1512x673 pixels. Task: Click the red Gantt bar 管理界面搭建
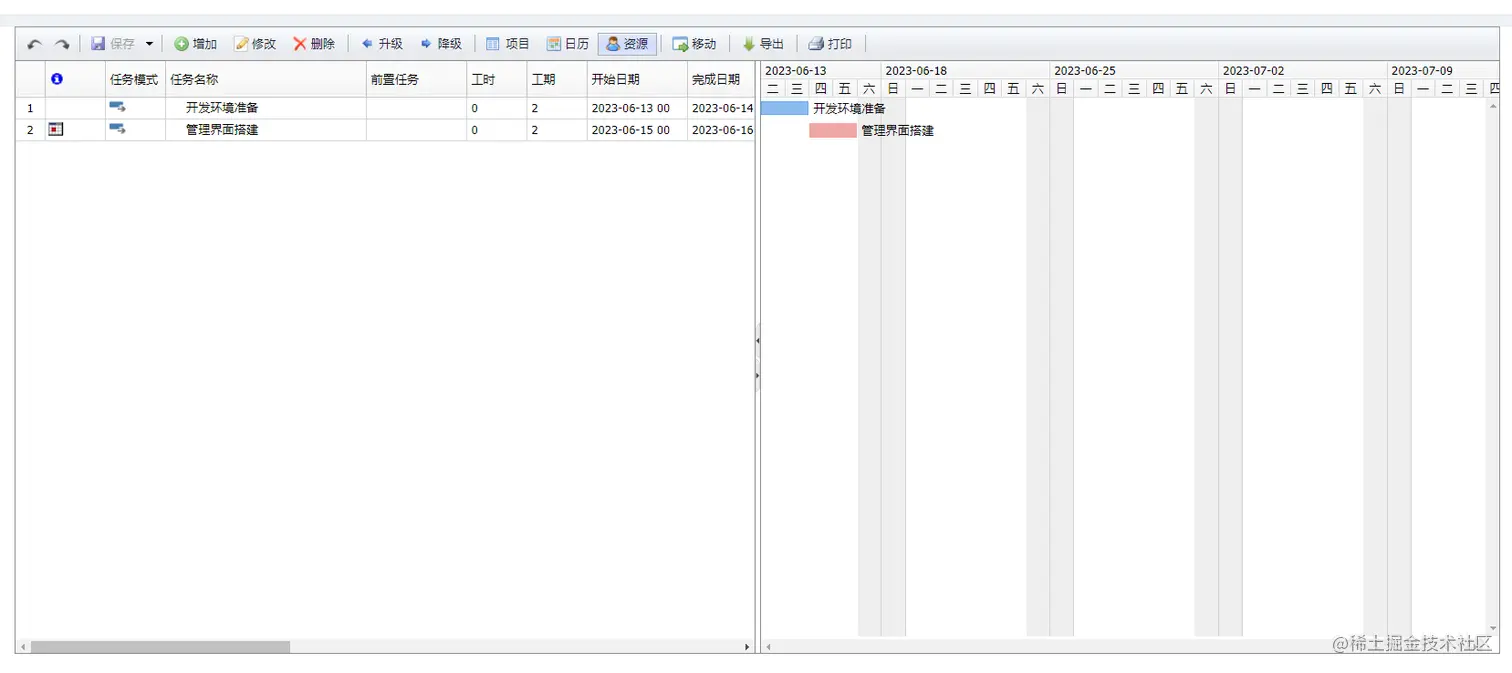833,130
